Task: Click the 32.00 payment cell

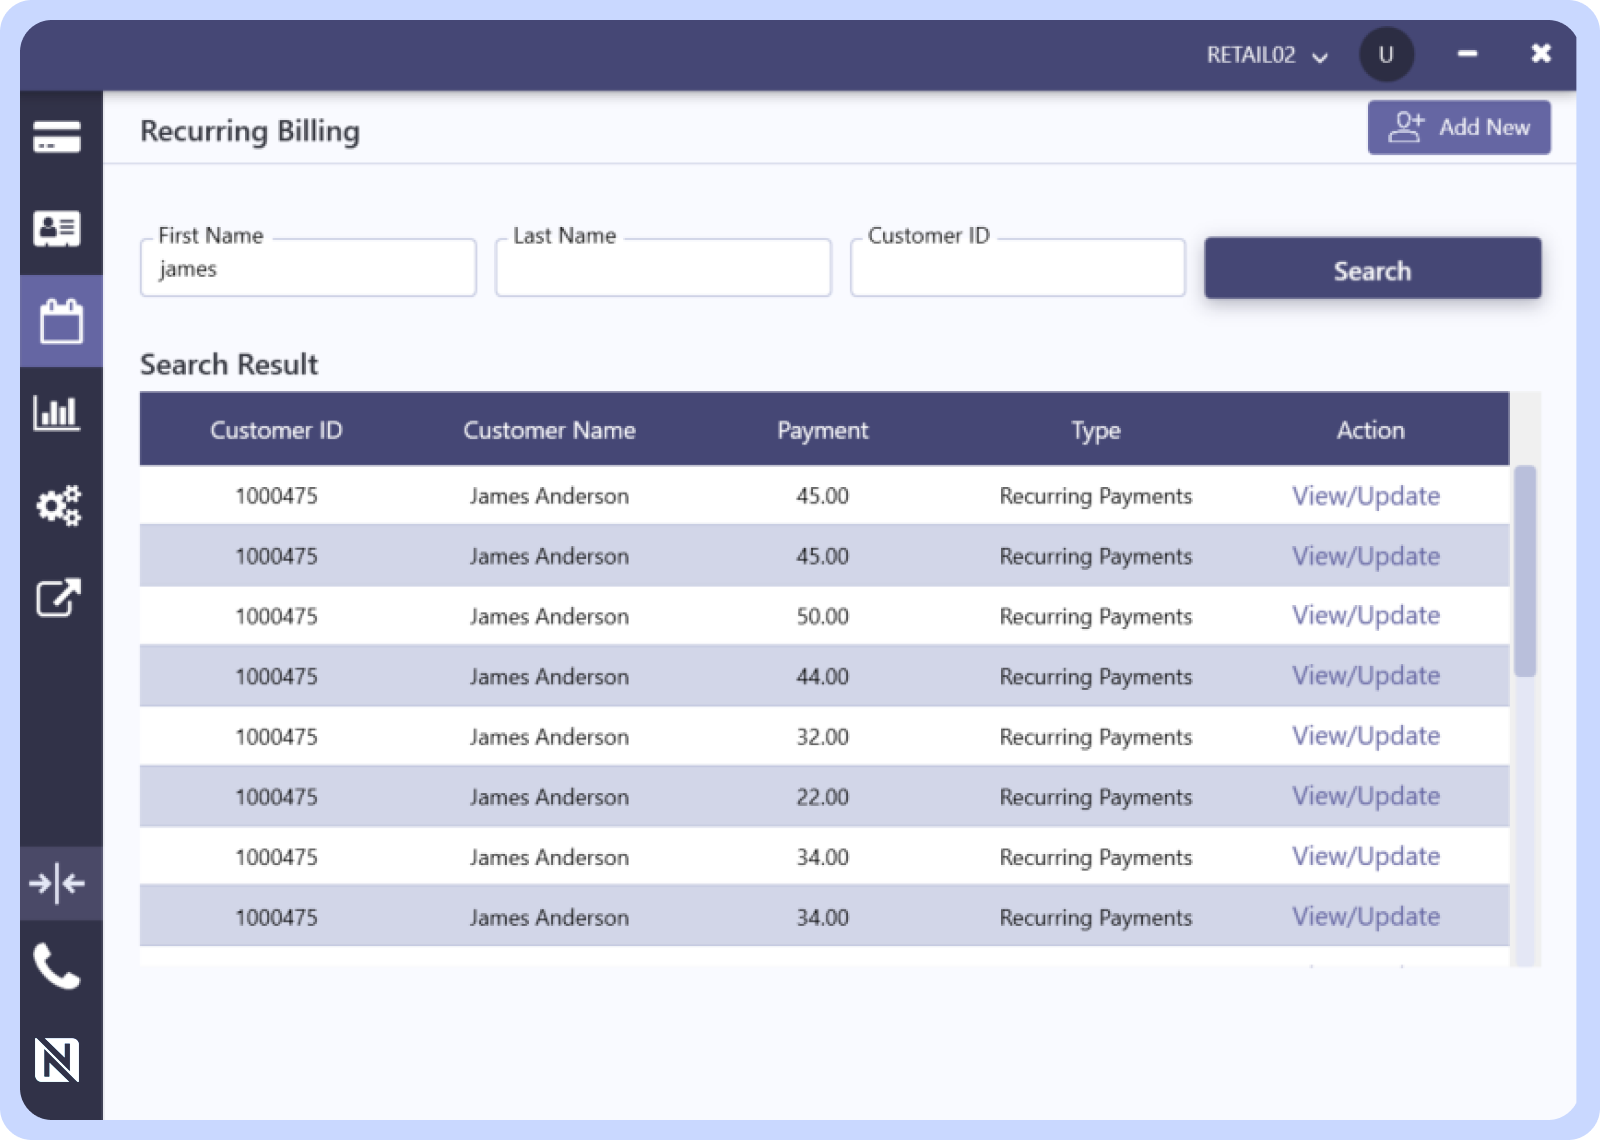Action: tap(822, 736)
